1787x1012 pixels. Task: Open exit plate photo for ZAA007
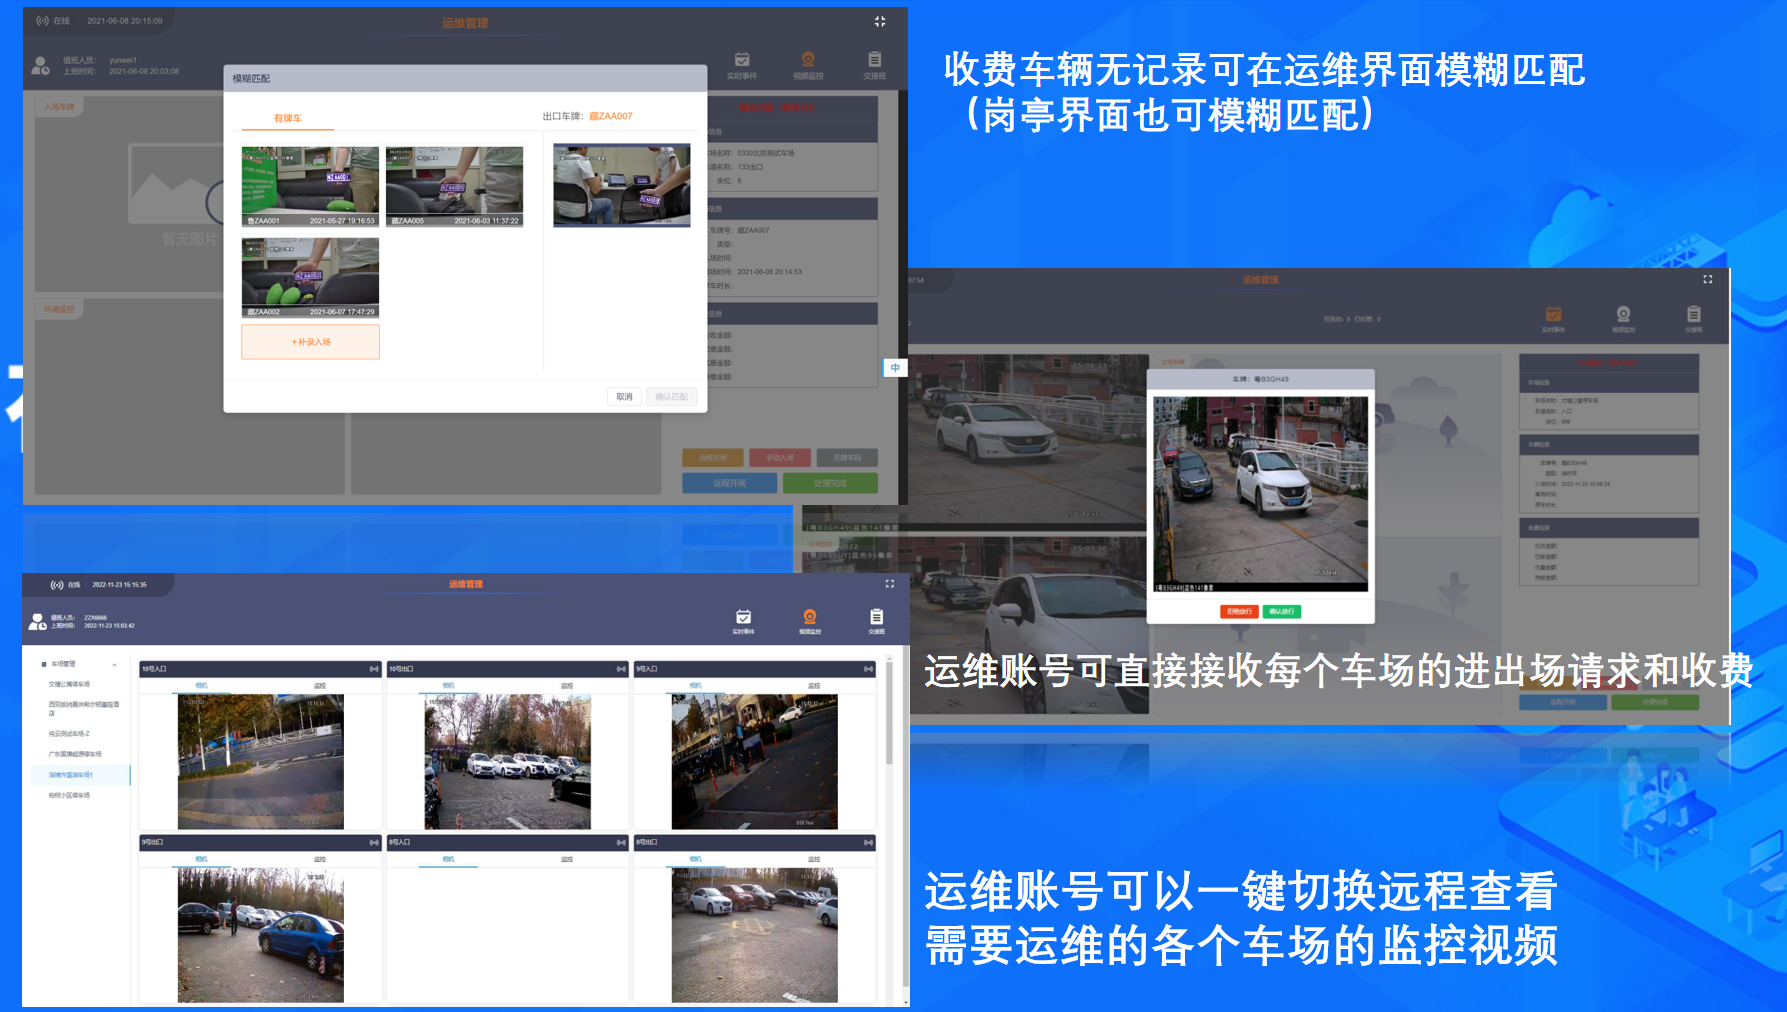622,185
